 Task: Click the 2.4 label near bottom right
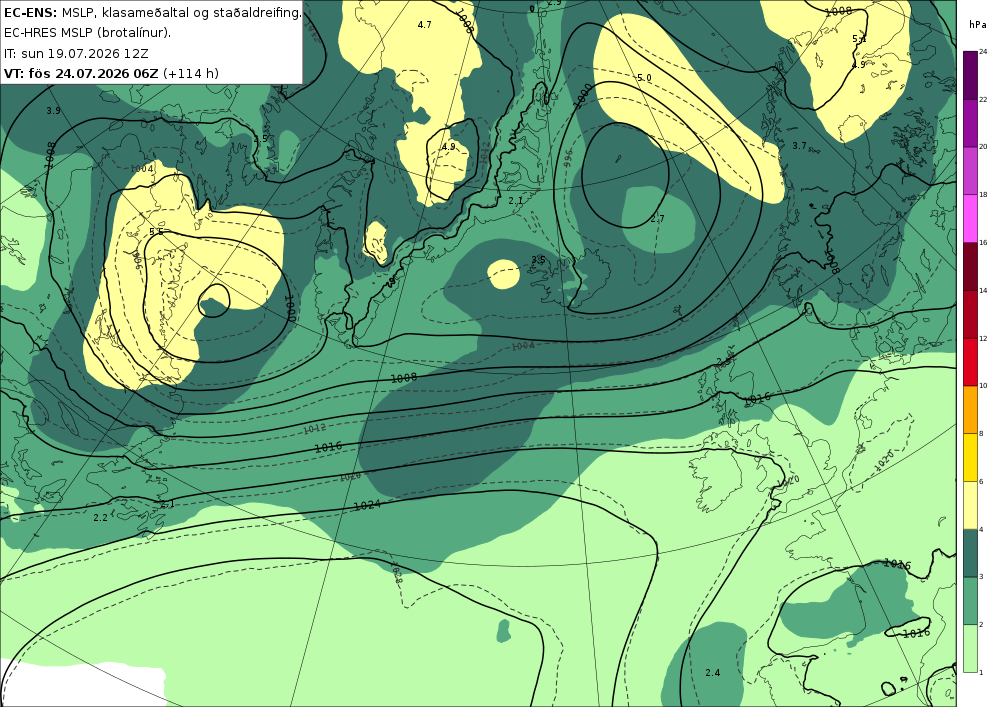(x=712, y=673)
